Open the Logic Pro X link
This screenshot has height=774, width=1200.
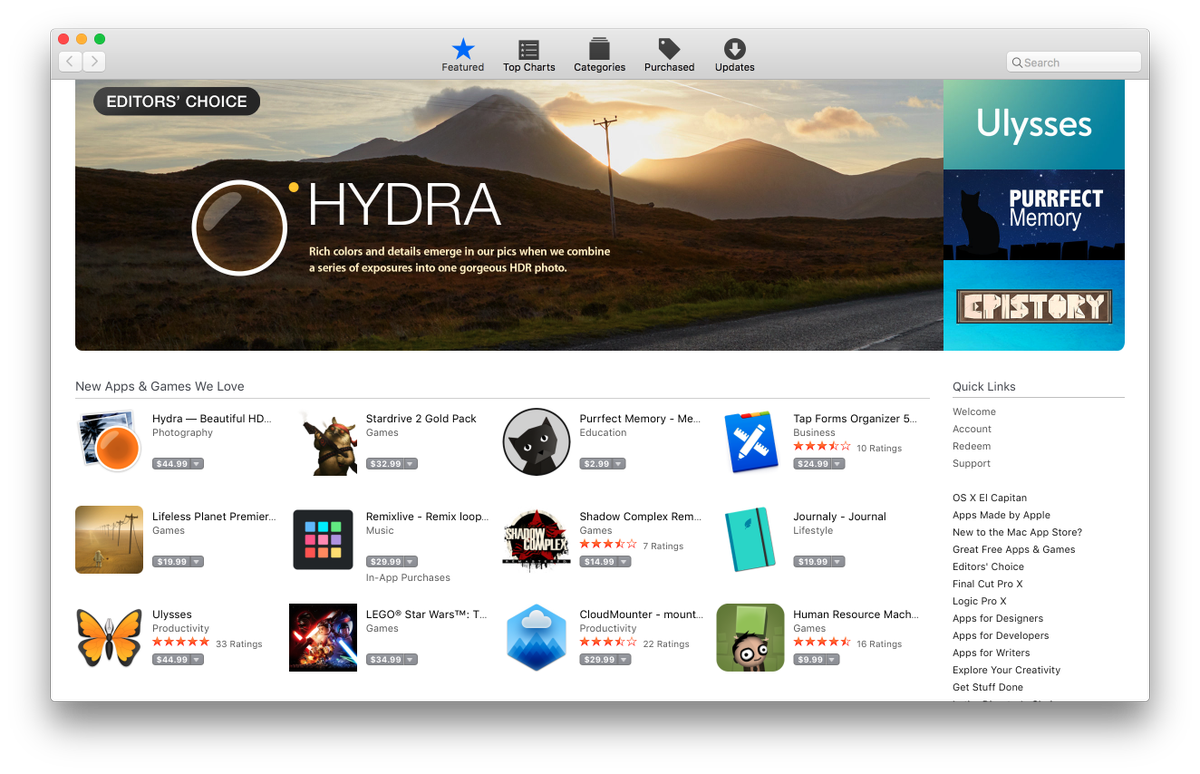[x=979, y=601]
